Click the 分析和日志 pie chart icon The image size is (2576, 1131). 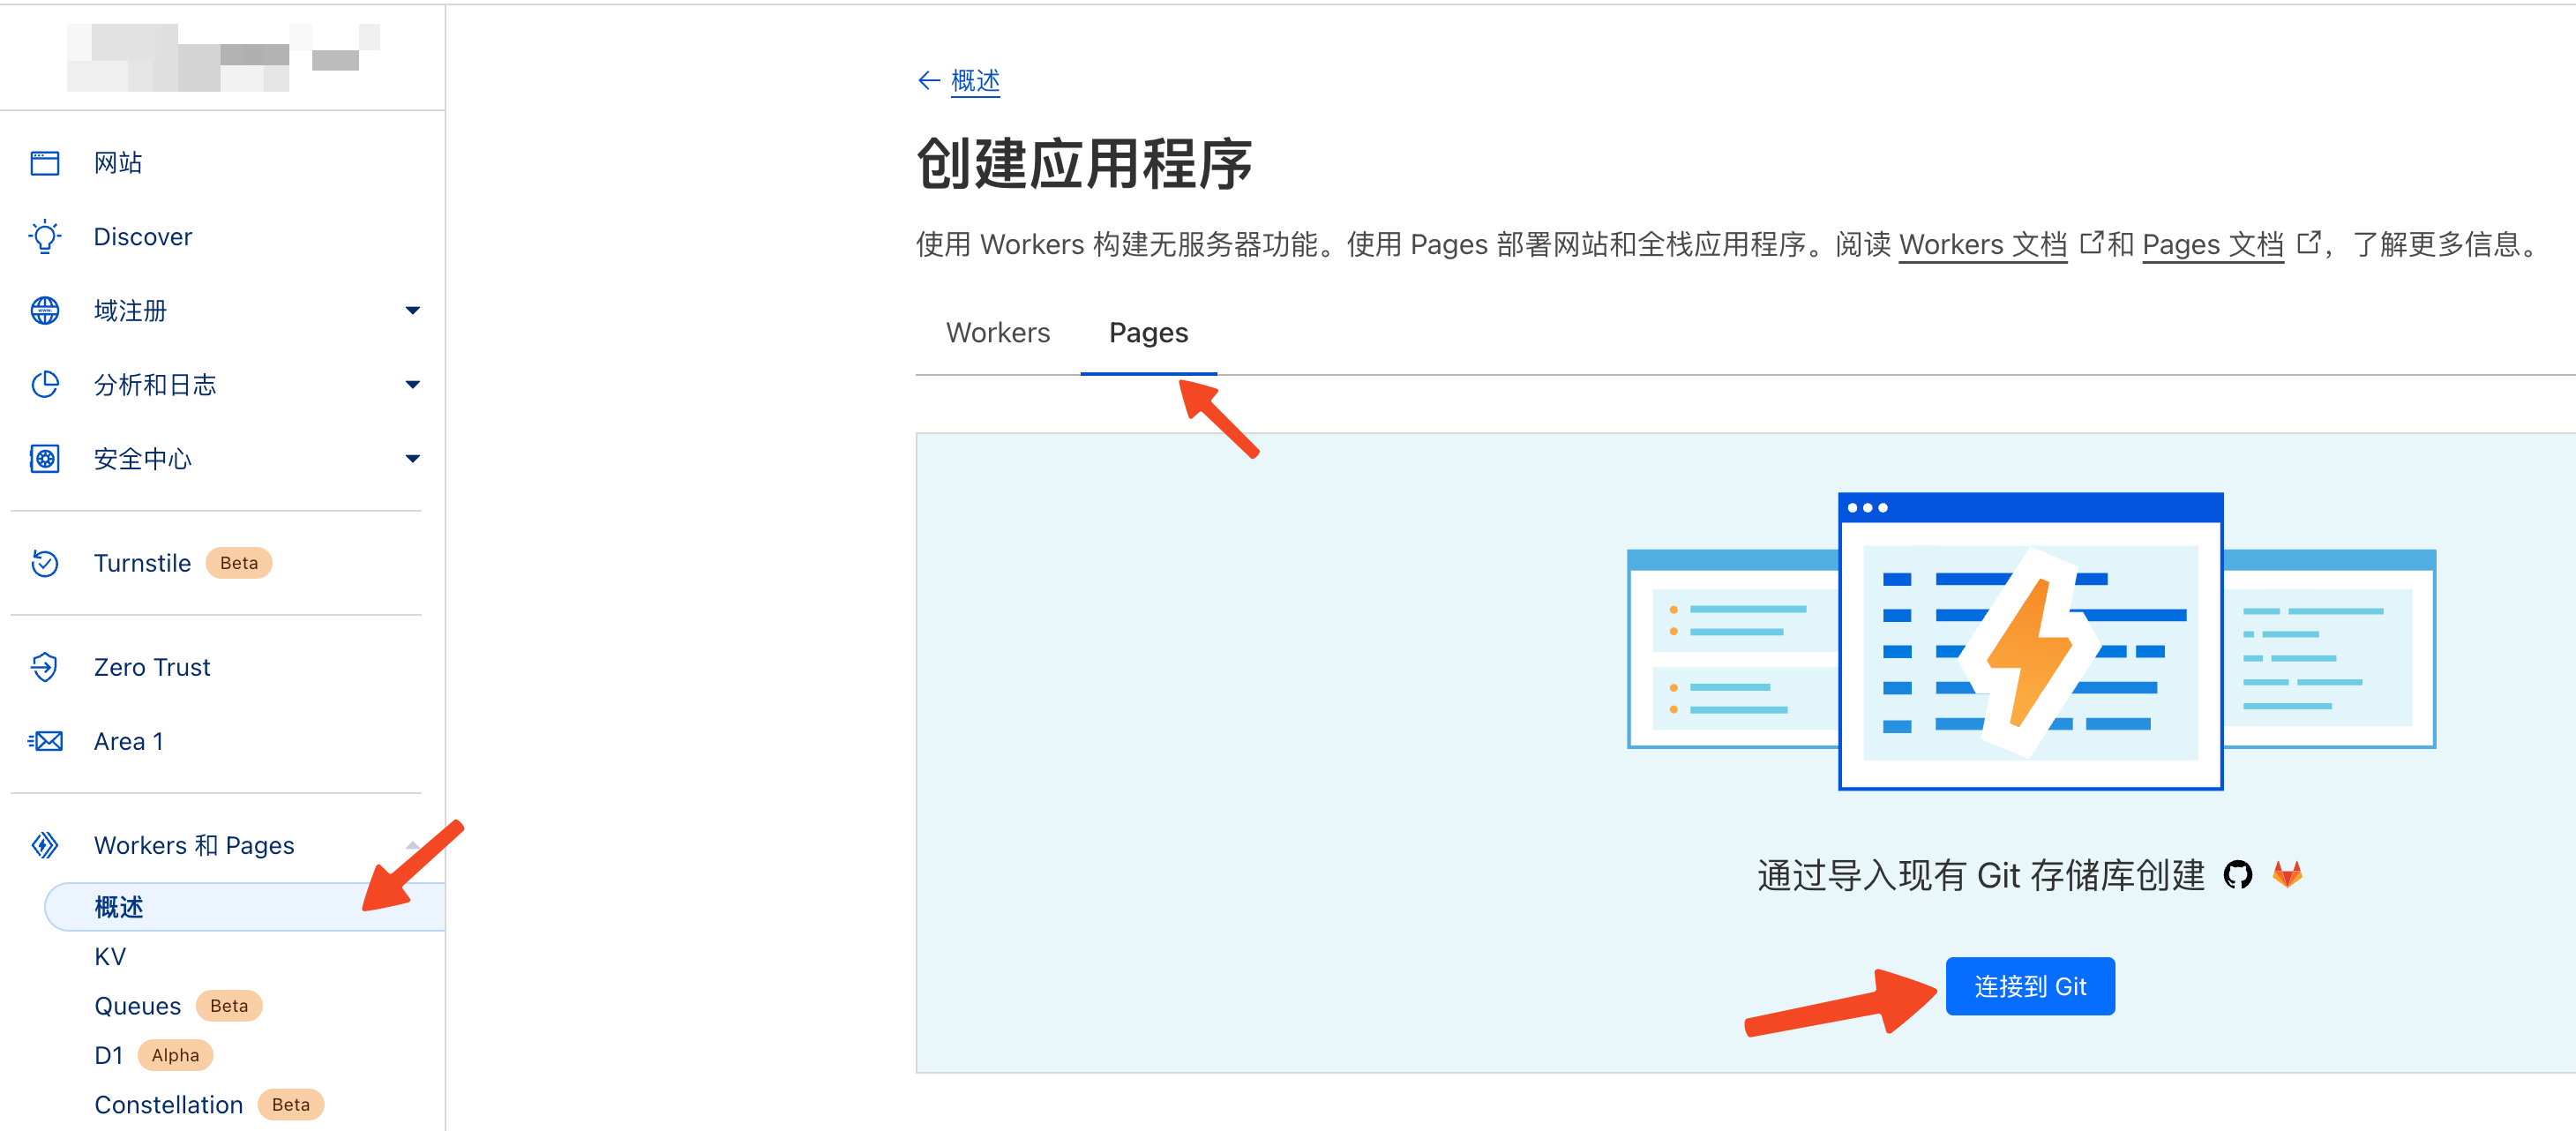(x=45, y=385)
